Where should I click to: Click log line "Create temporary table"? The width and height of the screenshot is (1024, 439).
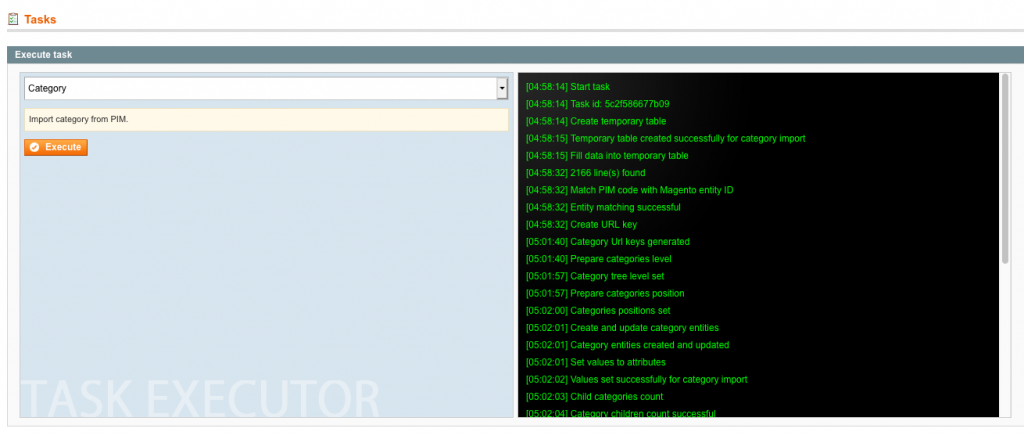(596, 121)
